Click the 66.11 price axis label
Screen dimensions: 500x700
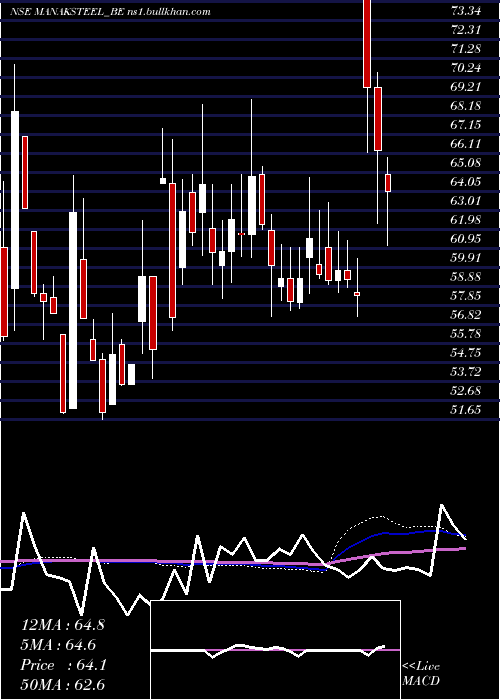pyautogui.click(x=466, y=143)
